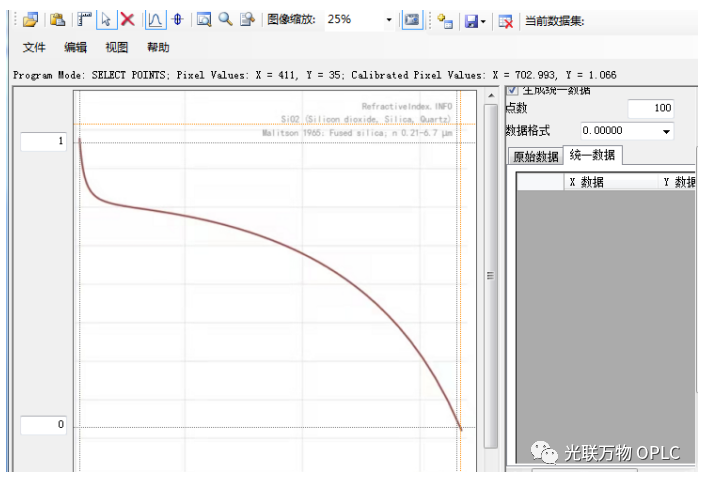
Task: Expand the data format 0.00000 dropdown
Action: point(666,131)
